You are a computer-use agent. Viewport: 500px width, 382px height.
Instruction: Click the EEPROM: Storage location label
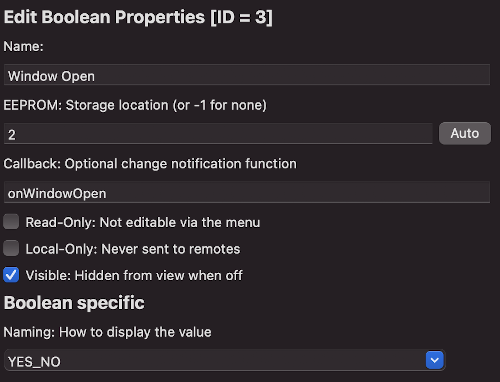pyautogui.click(x=135, y=105)
